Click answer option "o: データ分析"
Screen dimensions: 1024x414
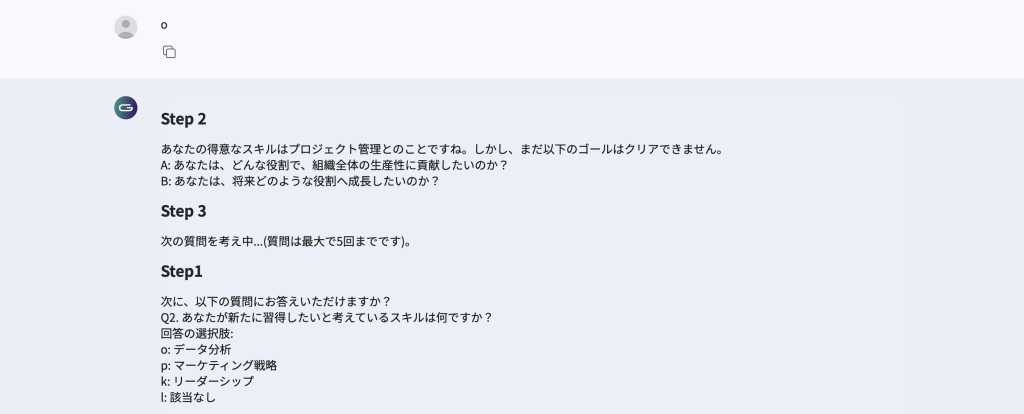pyautogui.click(x=195, y=349)
